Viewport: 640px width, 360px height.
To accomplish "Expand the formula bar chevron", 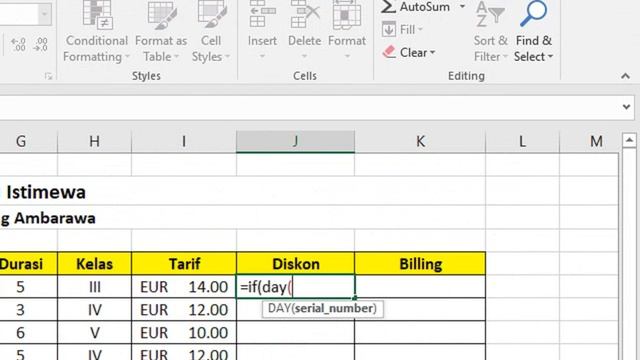I will coord(627,107).
